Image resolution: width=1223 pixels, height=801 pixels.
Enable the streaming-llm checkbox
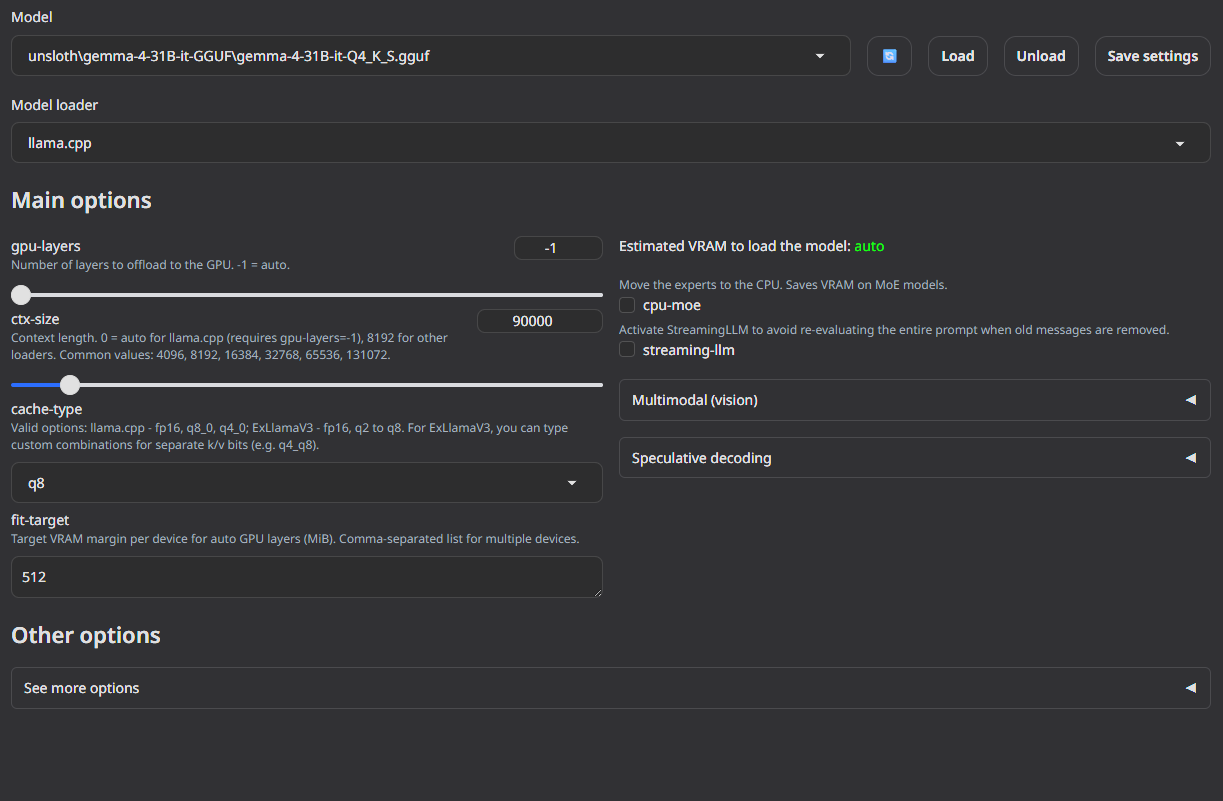pos(627,350)
